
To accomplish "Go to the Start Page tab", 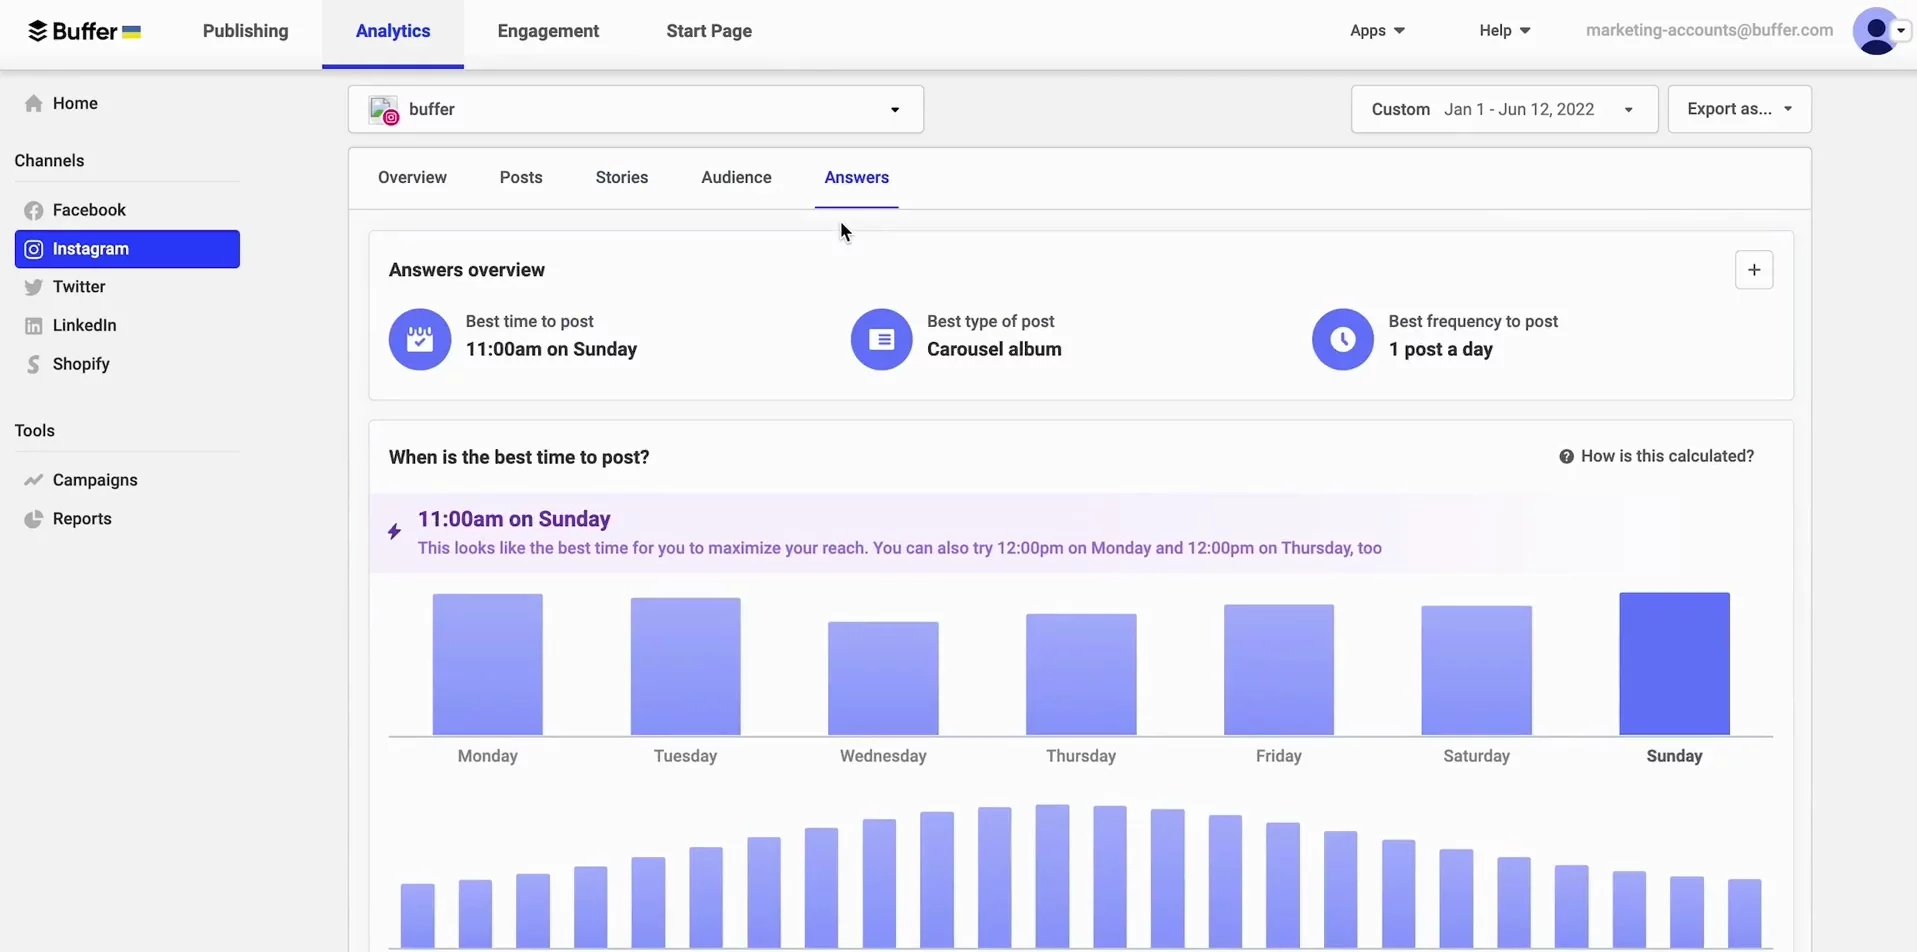I will click(709, 31).
